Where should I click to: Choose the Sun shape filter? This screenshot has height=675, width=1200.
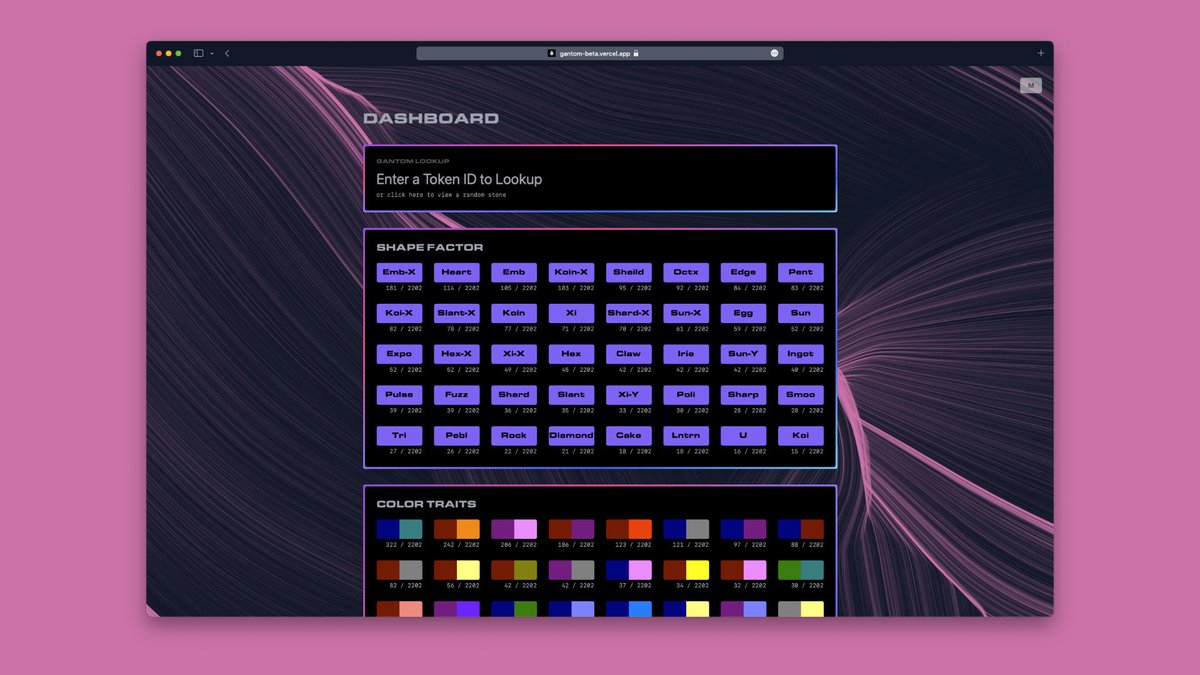coord(801,313)
